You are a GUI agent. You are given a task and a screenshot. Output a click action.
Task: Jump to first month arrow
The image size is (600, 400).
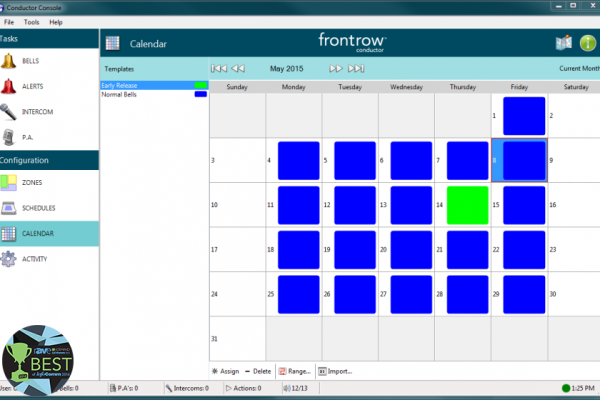coord(219,69)
